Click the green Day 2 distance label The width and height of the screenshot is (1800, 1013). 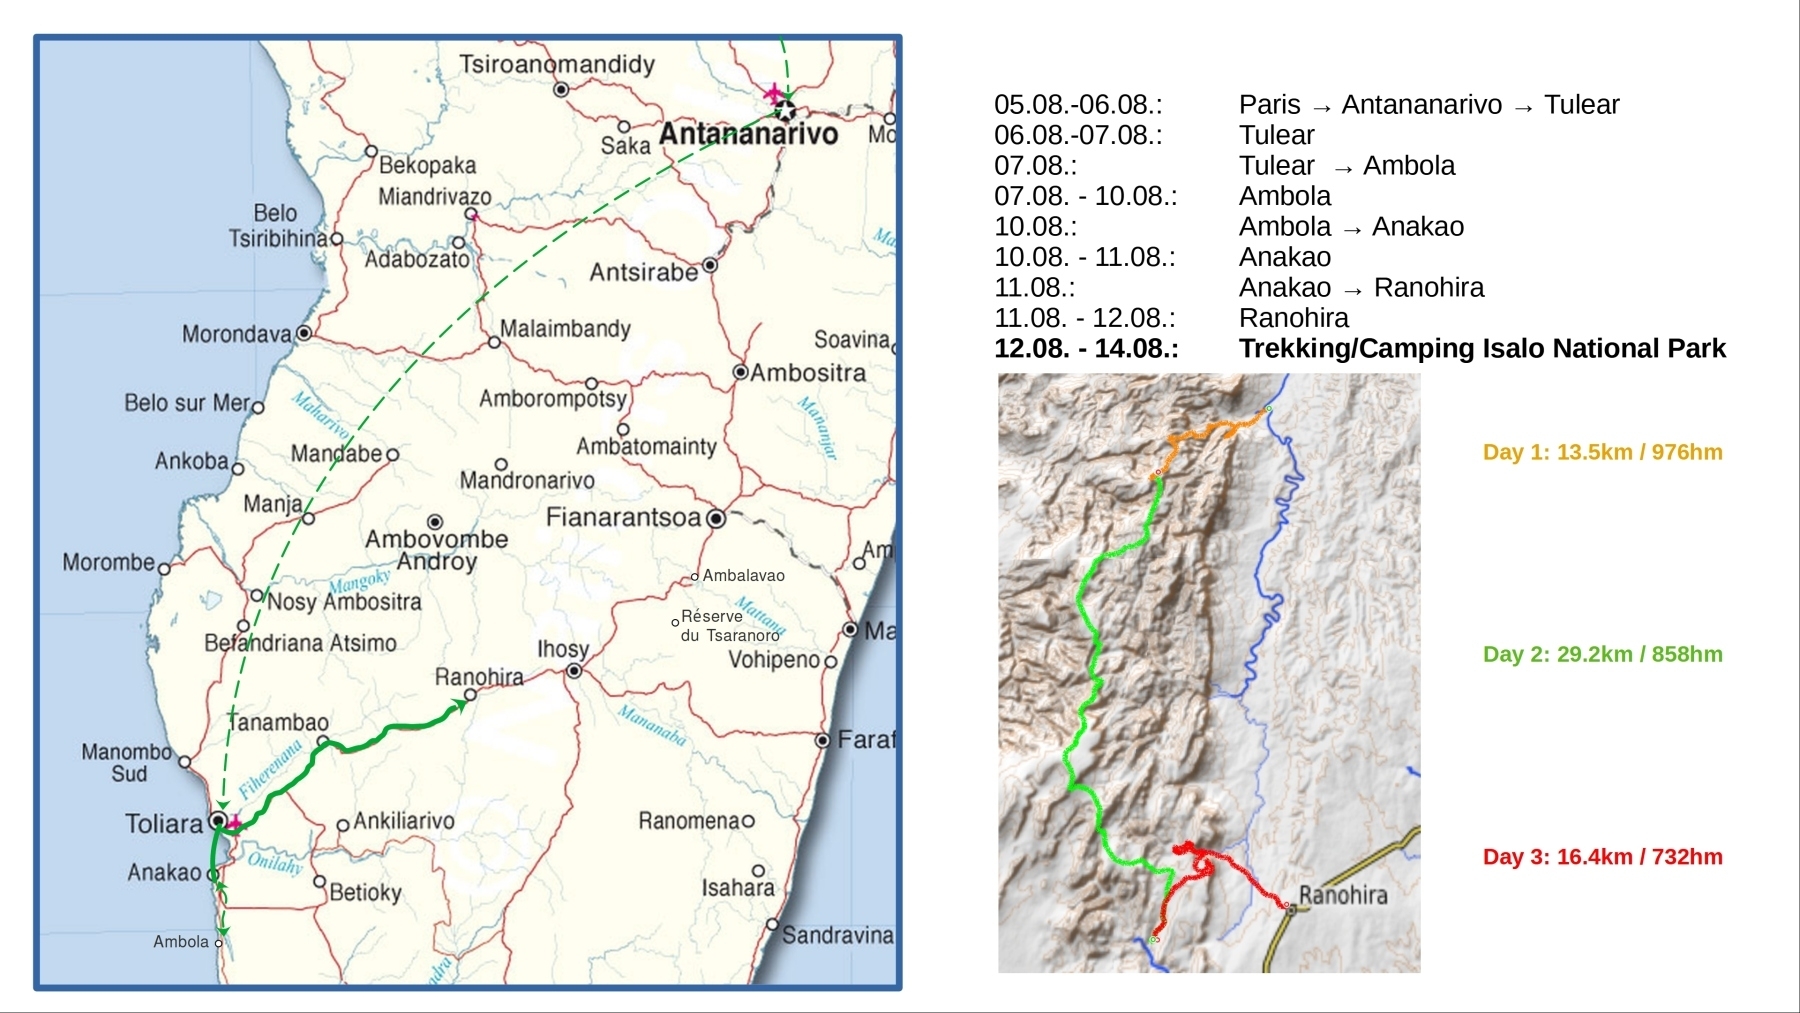pos(1602,654)
